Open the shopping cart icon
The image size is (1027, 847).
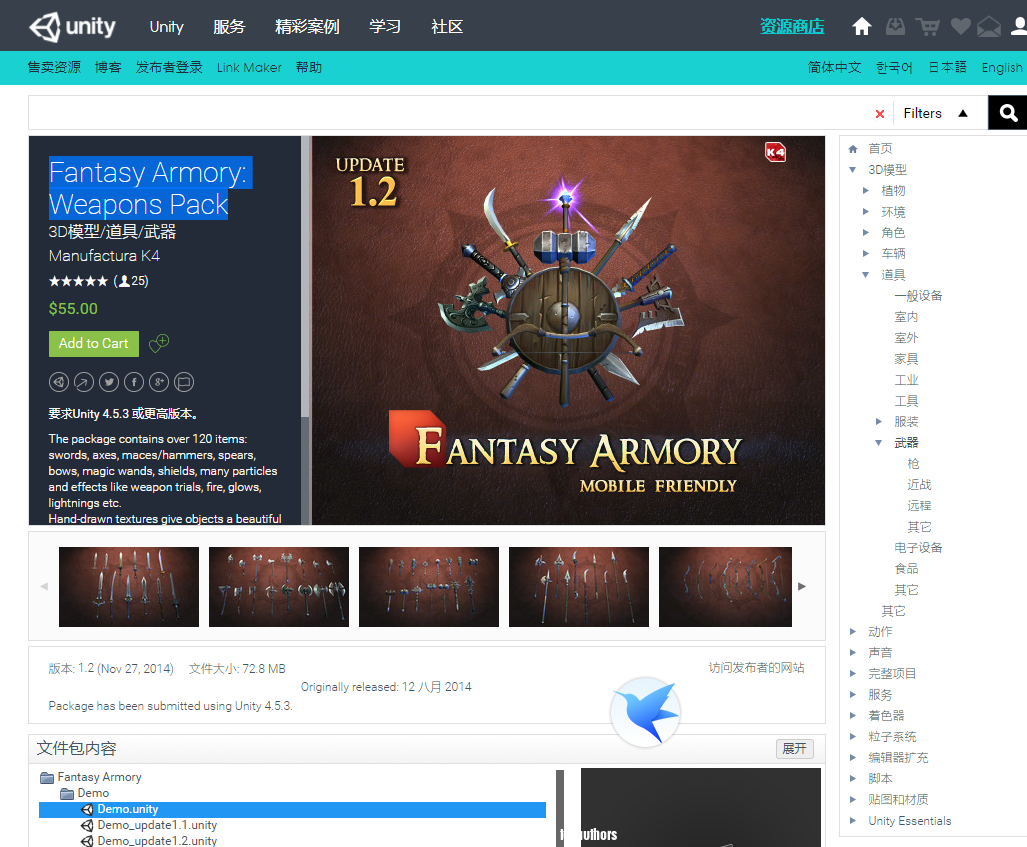pyautogui.click(x=927, y=27)
